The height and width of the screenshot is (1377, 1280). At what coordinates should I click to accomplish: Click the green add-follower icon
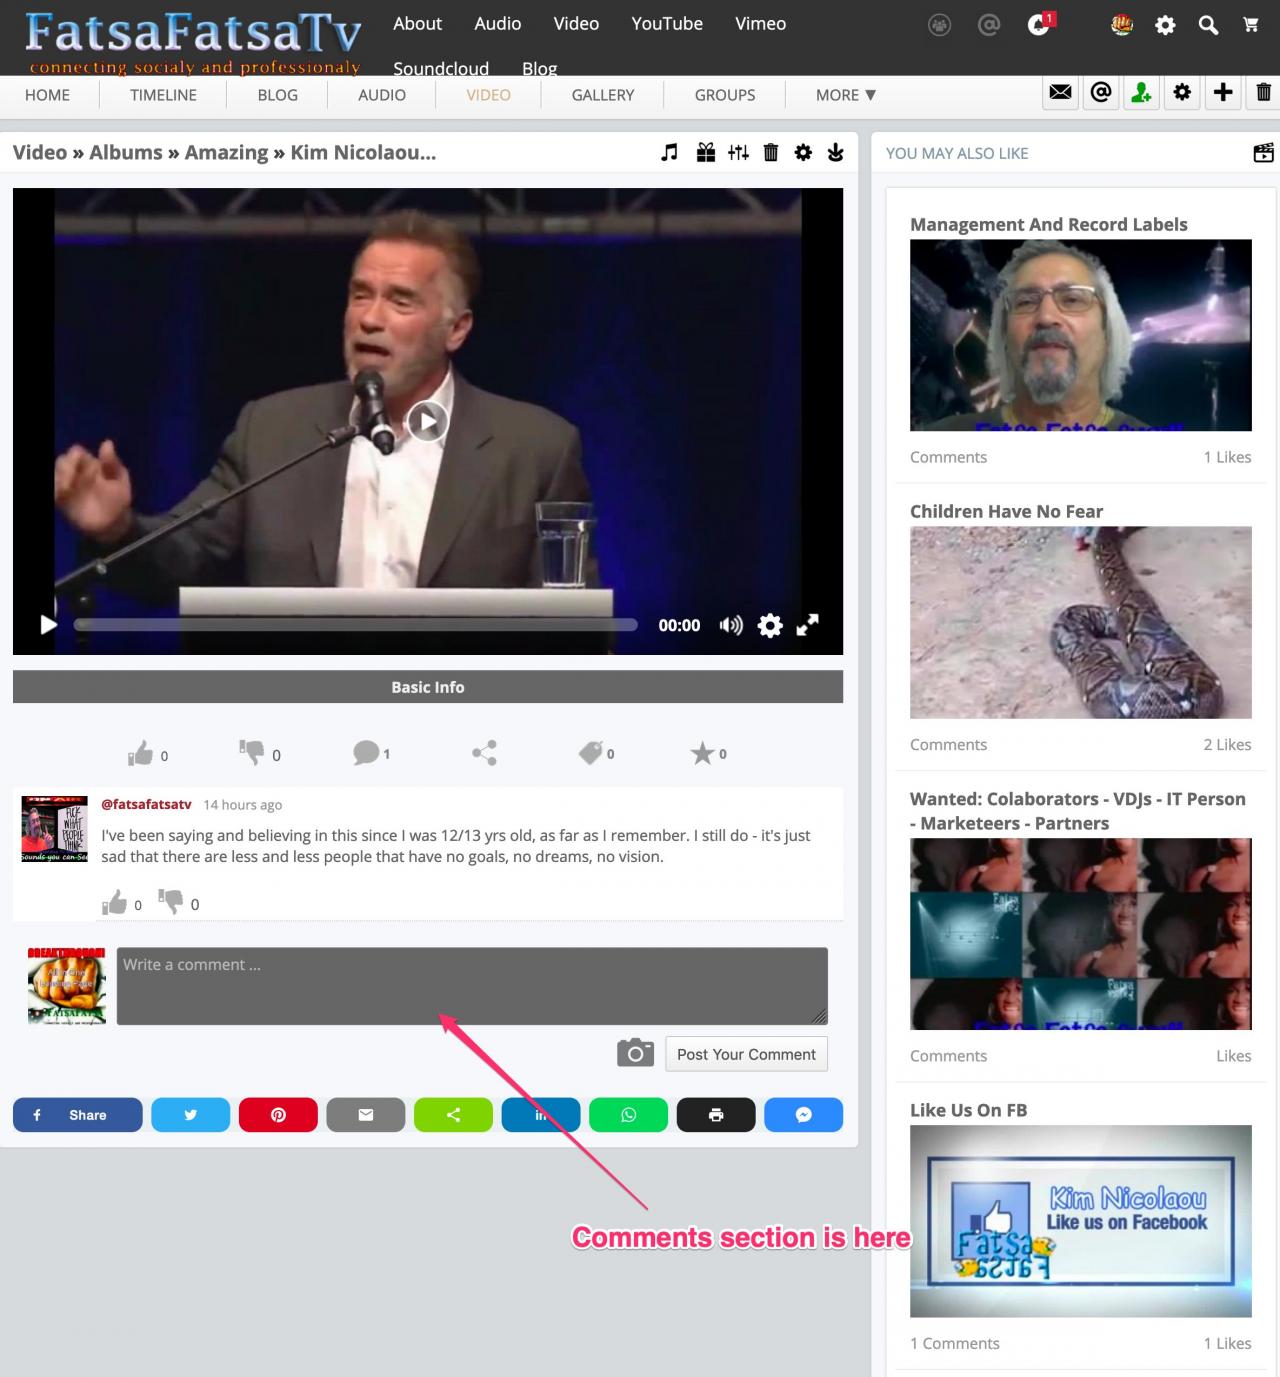1141,93
